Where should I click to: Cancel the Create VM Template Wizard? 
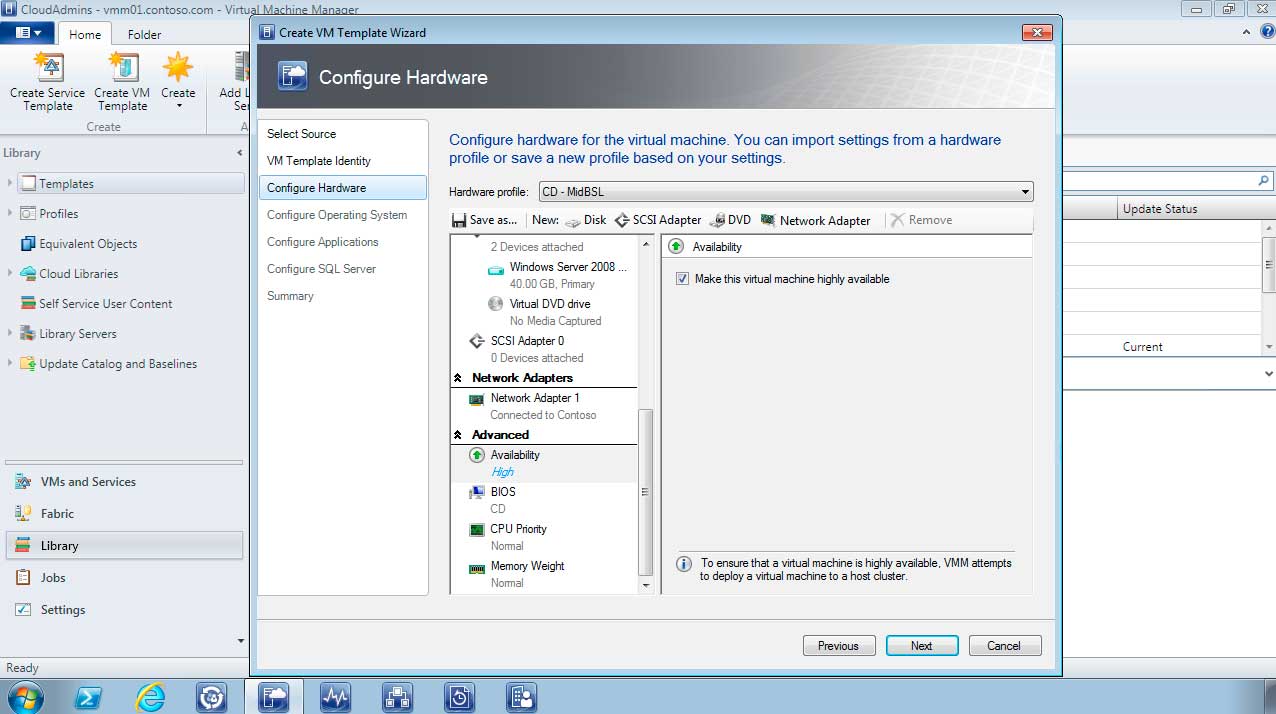(1004, 646)
